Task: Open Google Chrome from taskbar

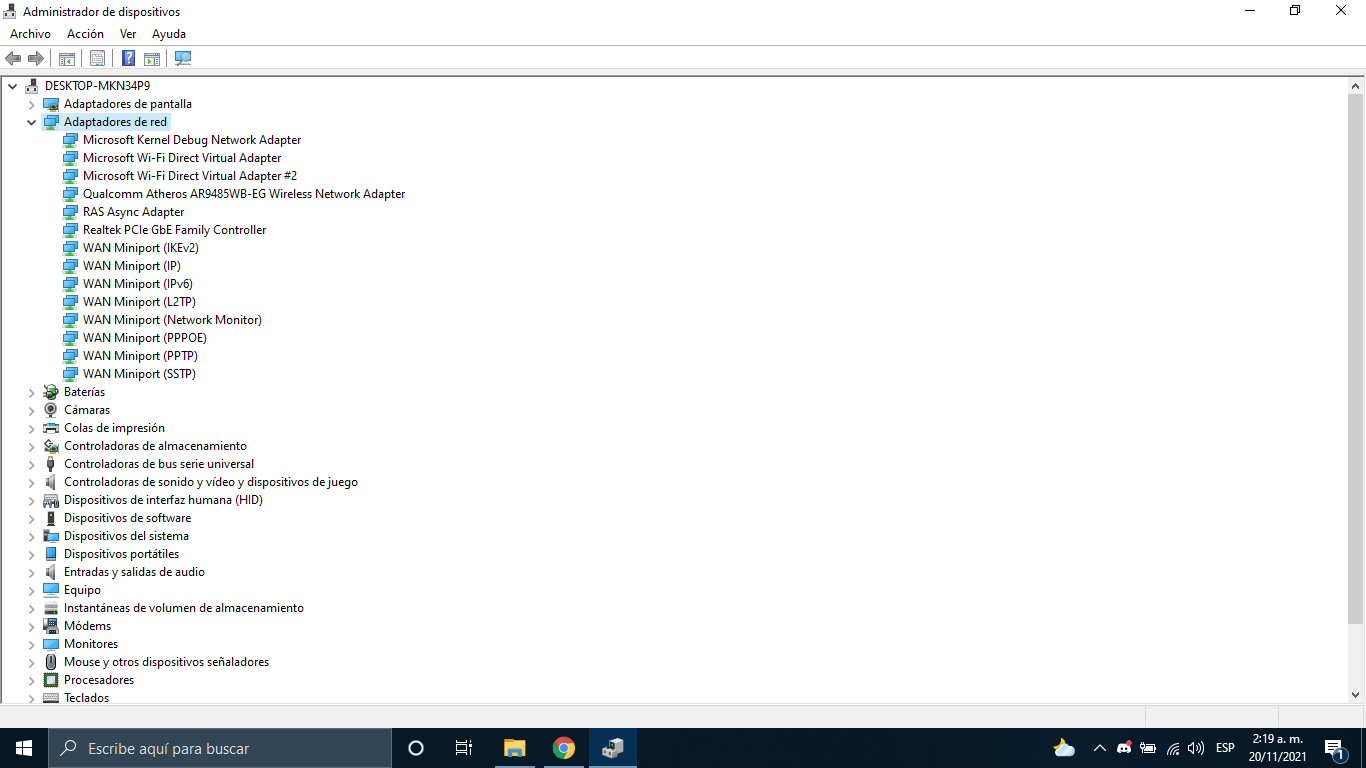Action: pos(564,748)
